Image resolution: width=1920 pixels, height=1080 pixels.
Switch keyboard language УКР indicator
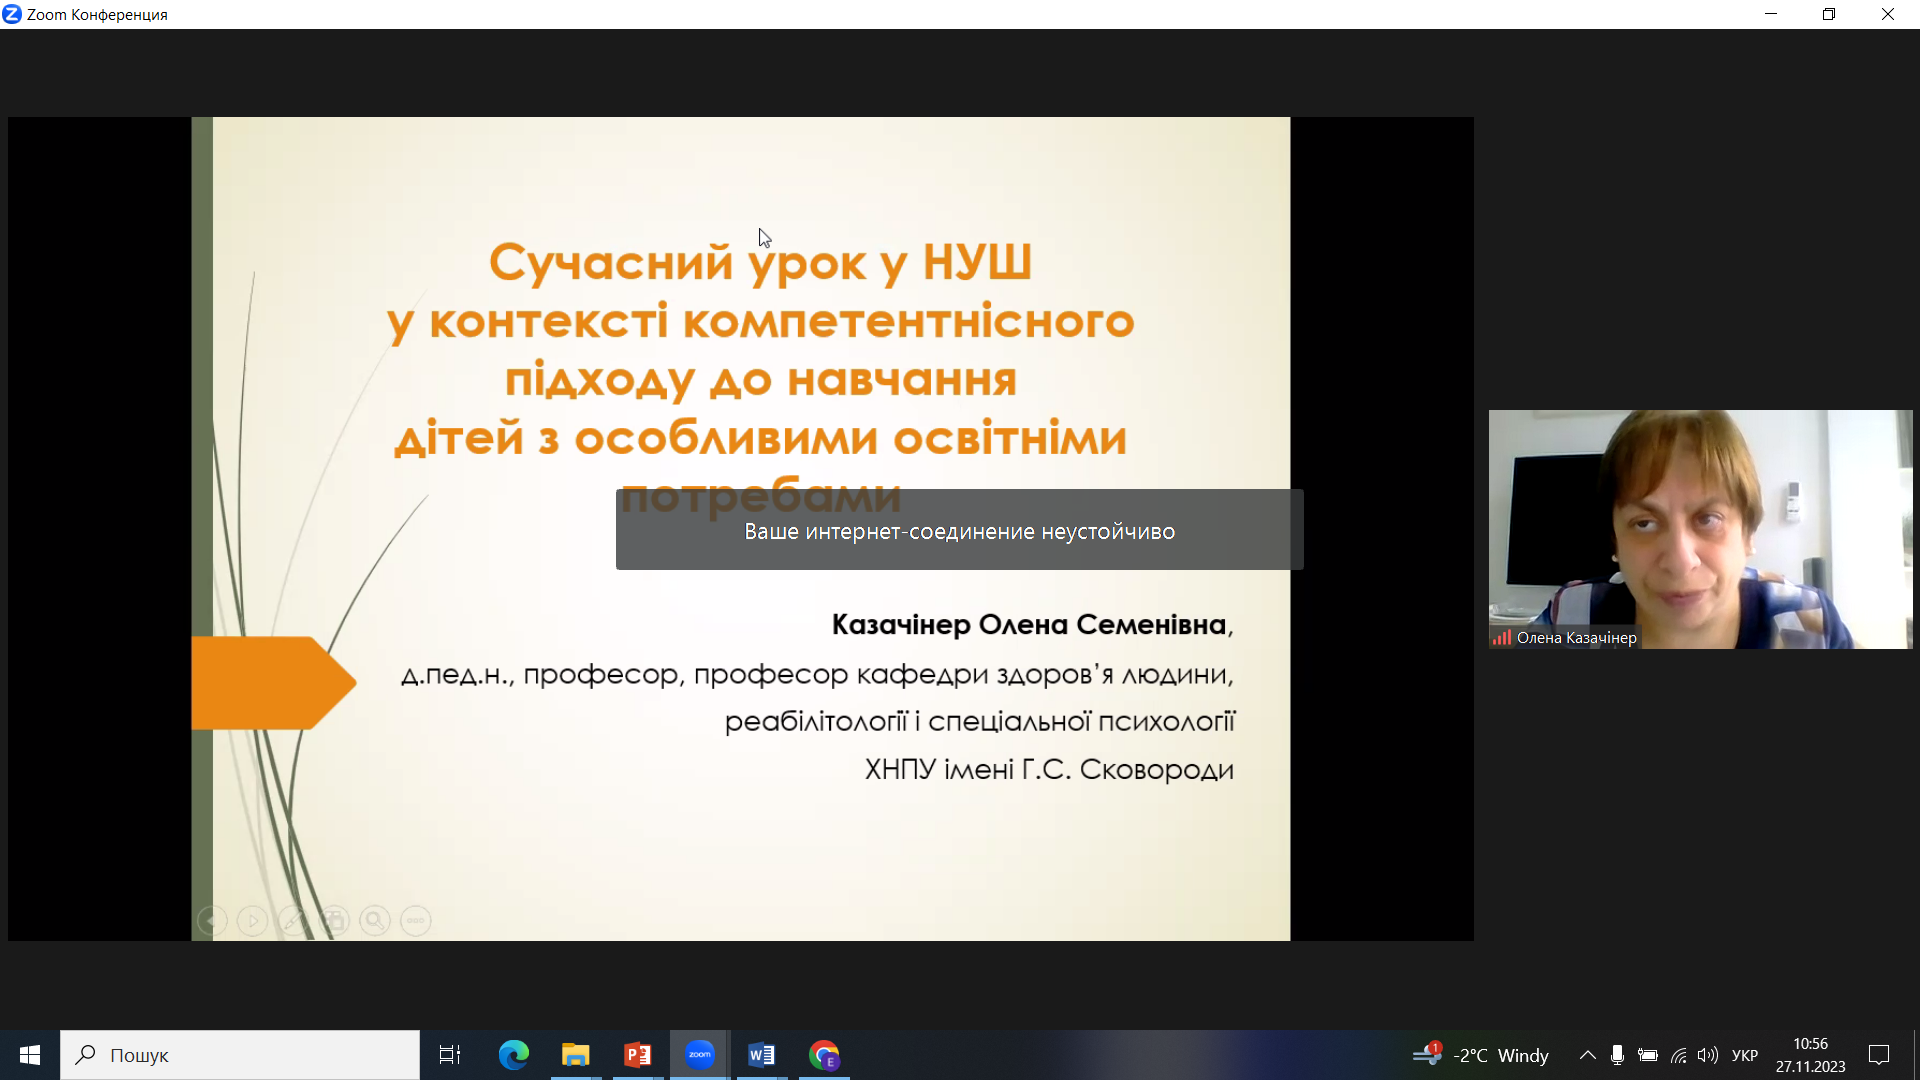[1744, 1055]
